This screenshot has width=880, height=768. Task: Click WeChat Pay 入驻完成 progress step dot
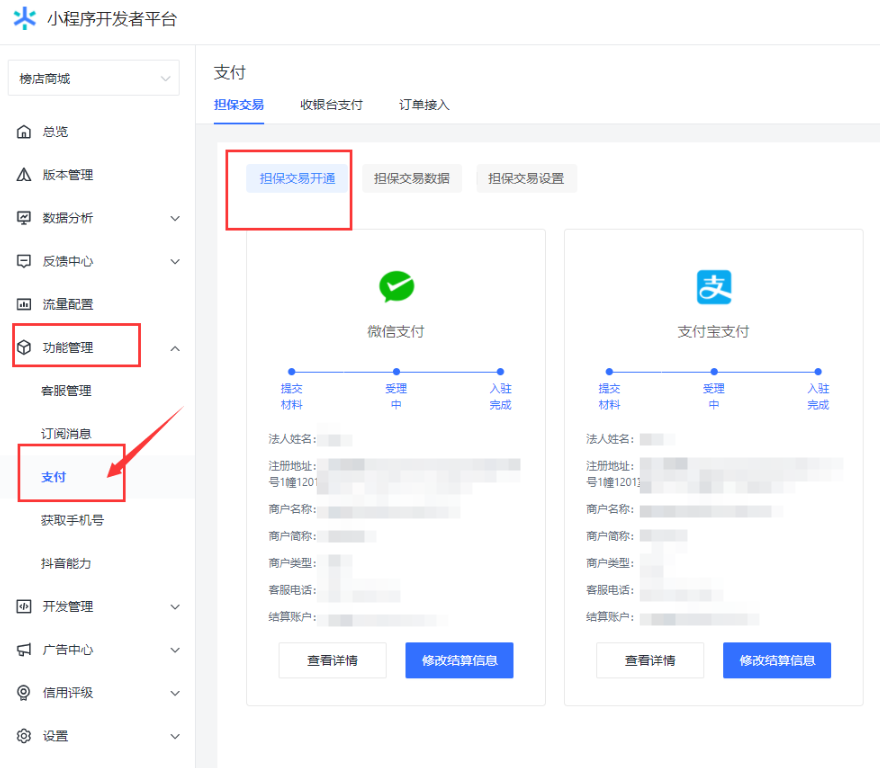[x=501, y=372]
